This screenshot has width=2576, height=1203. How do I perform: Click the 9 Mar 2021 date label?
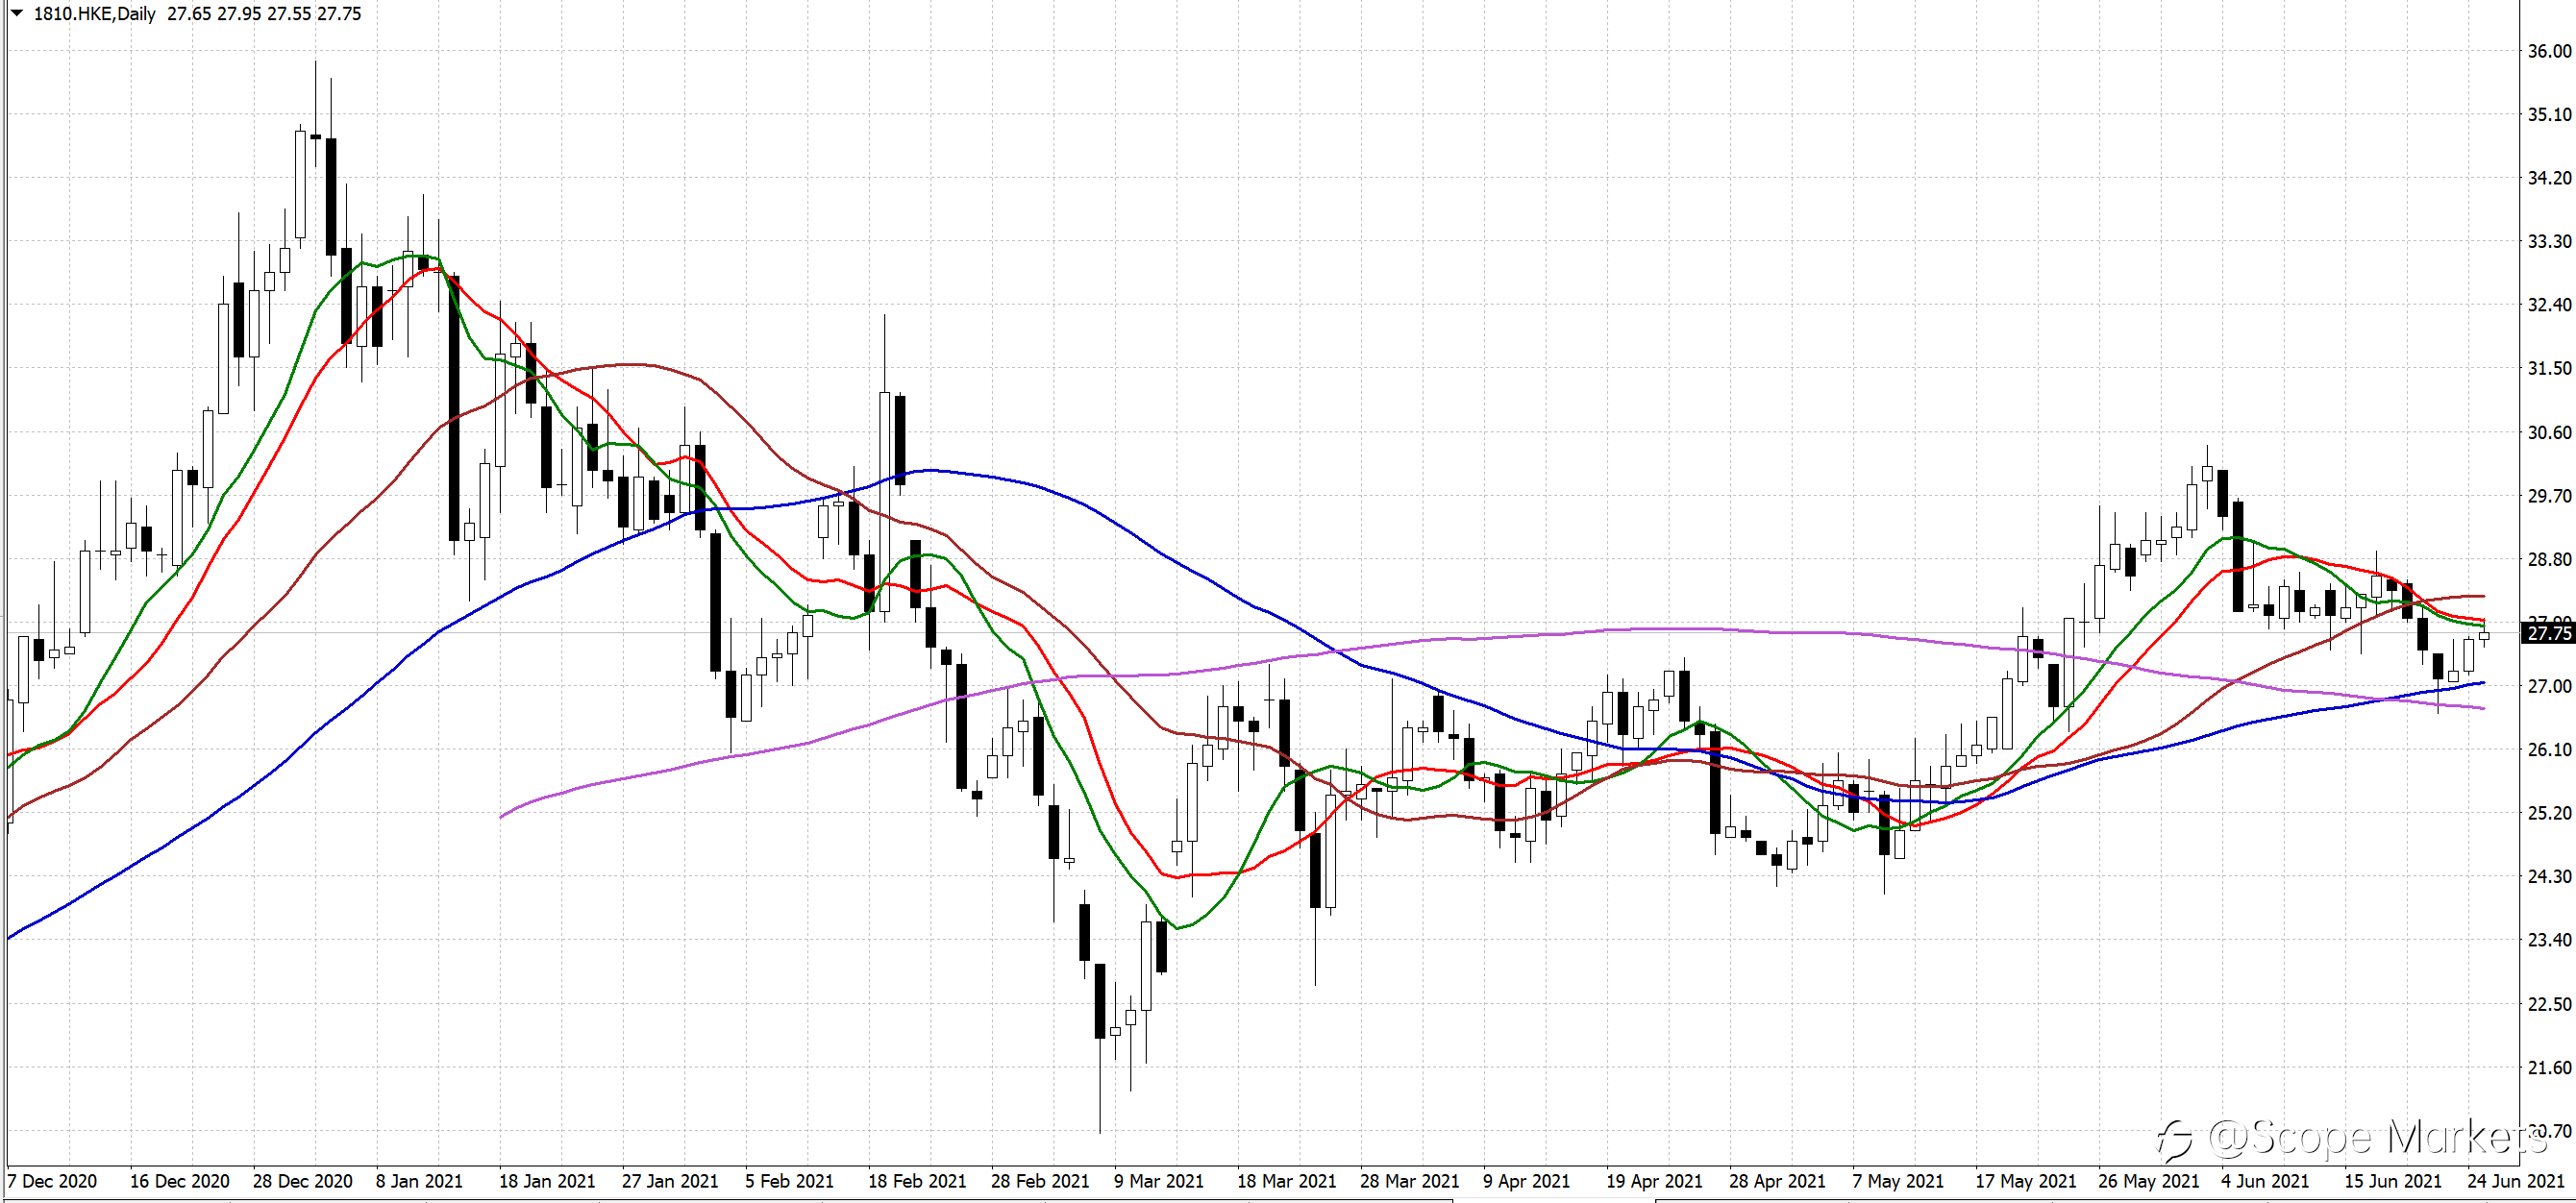pos(1159,1181)
